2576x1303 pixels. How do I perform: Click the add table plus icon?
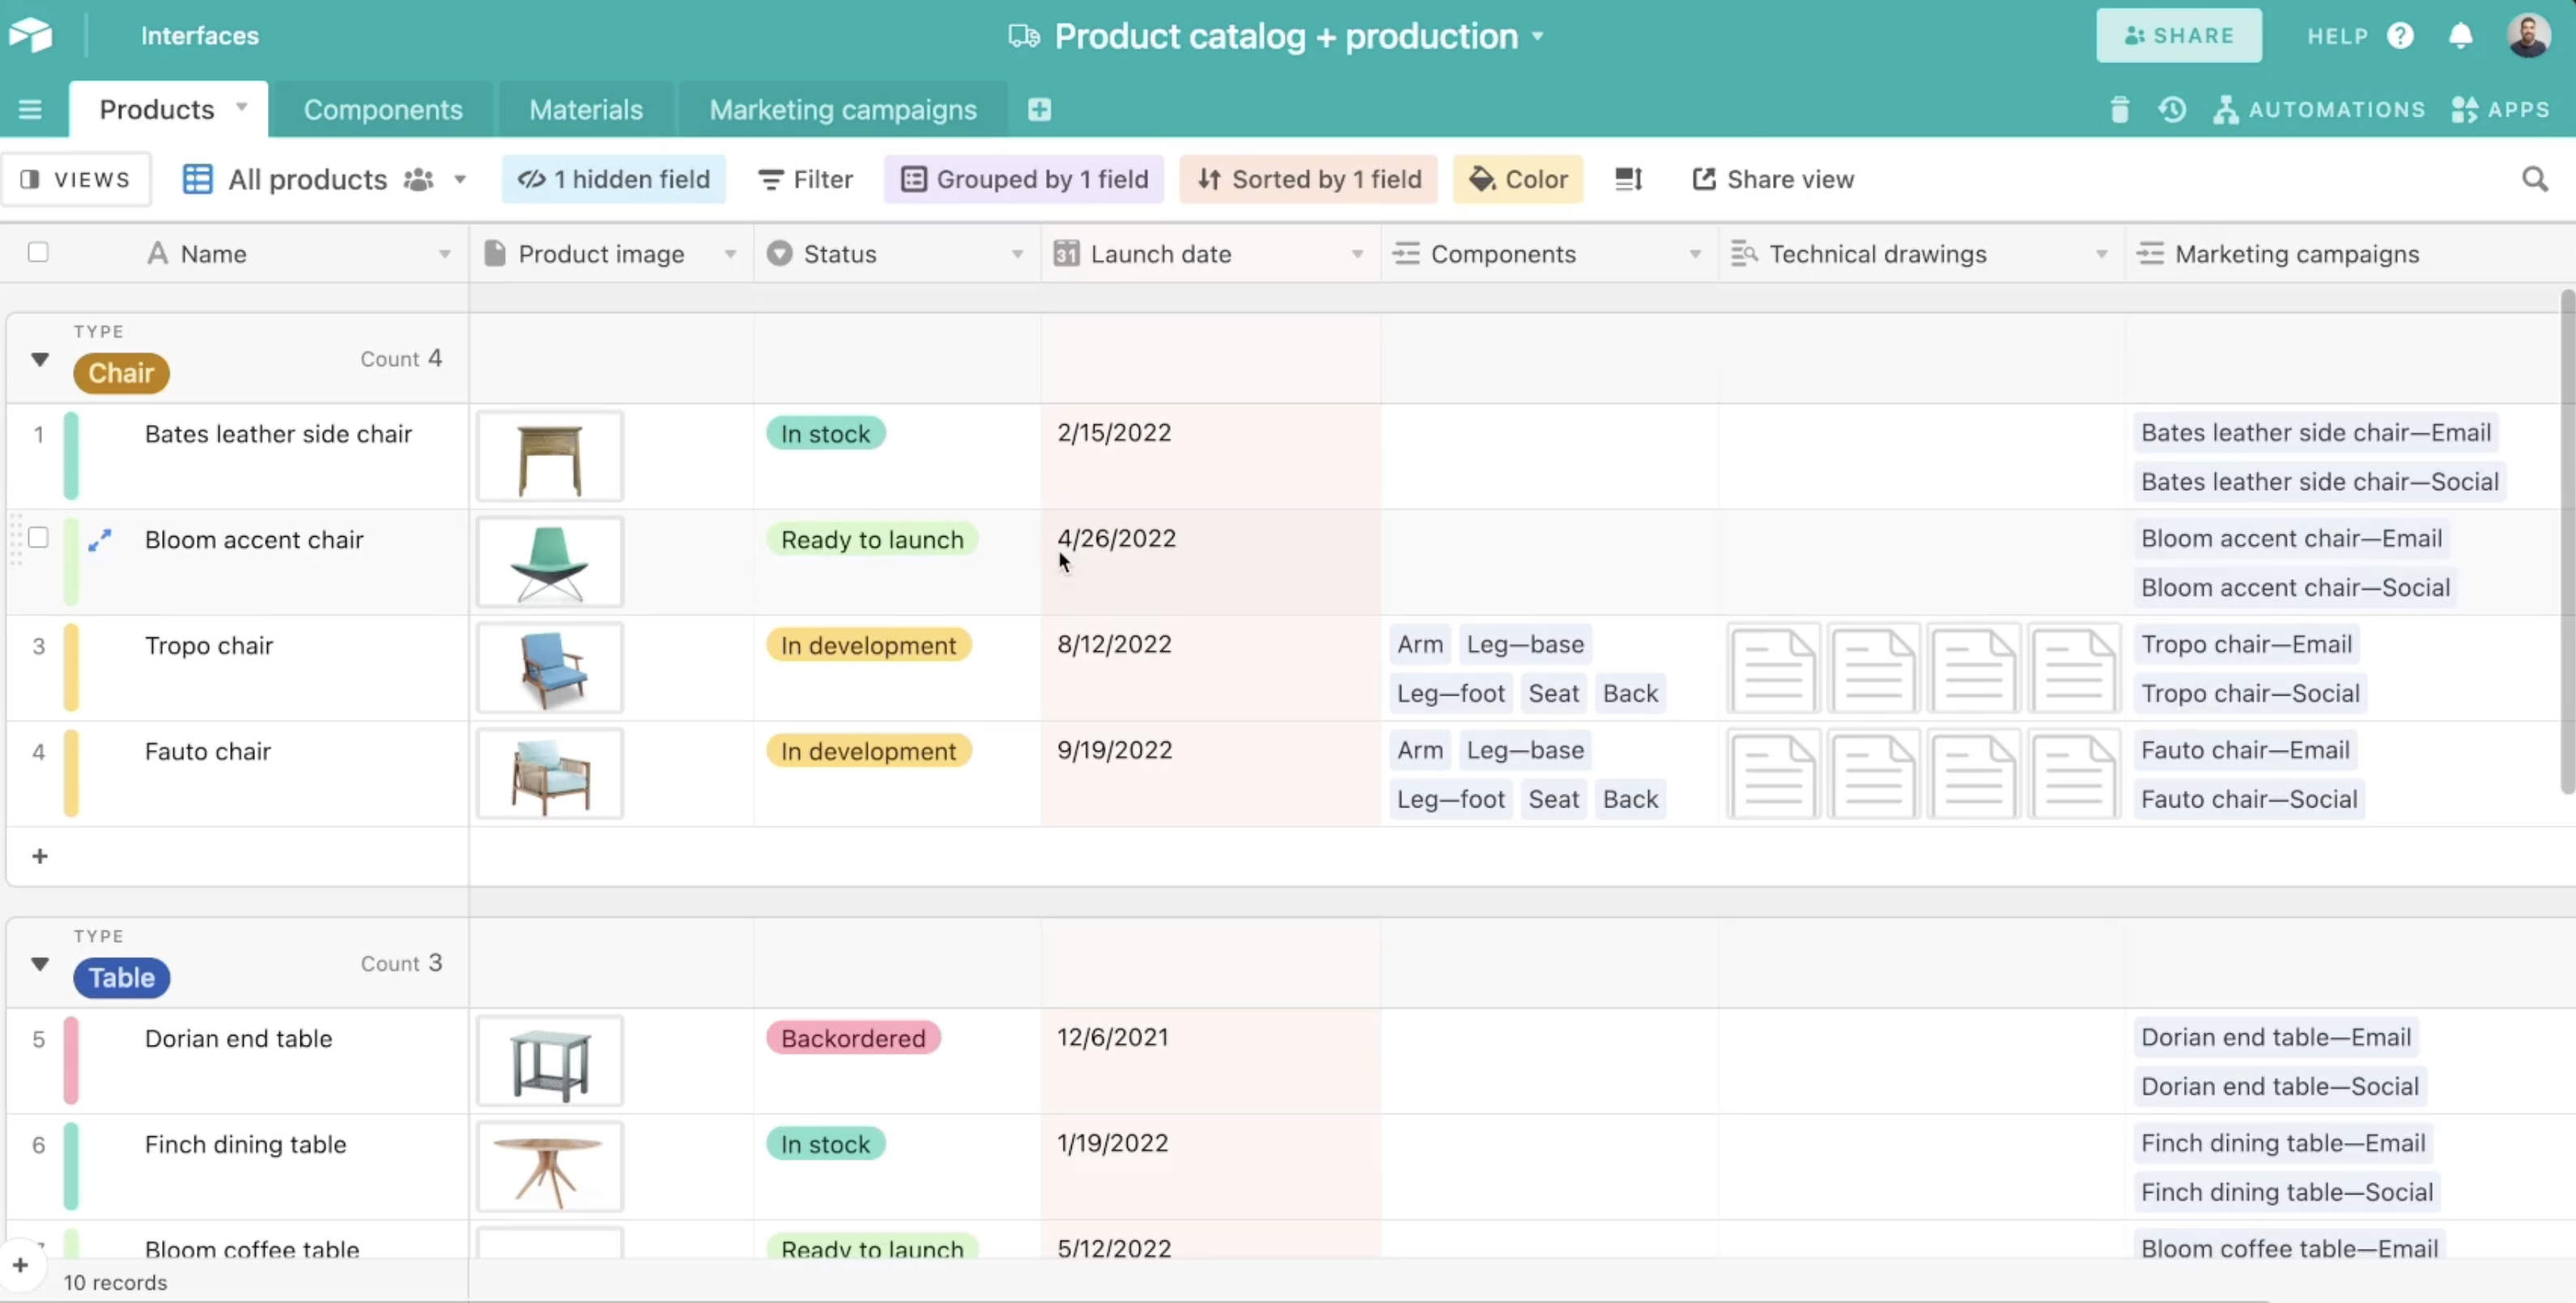(x=1039, y=110)
